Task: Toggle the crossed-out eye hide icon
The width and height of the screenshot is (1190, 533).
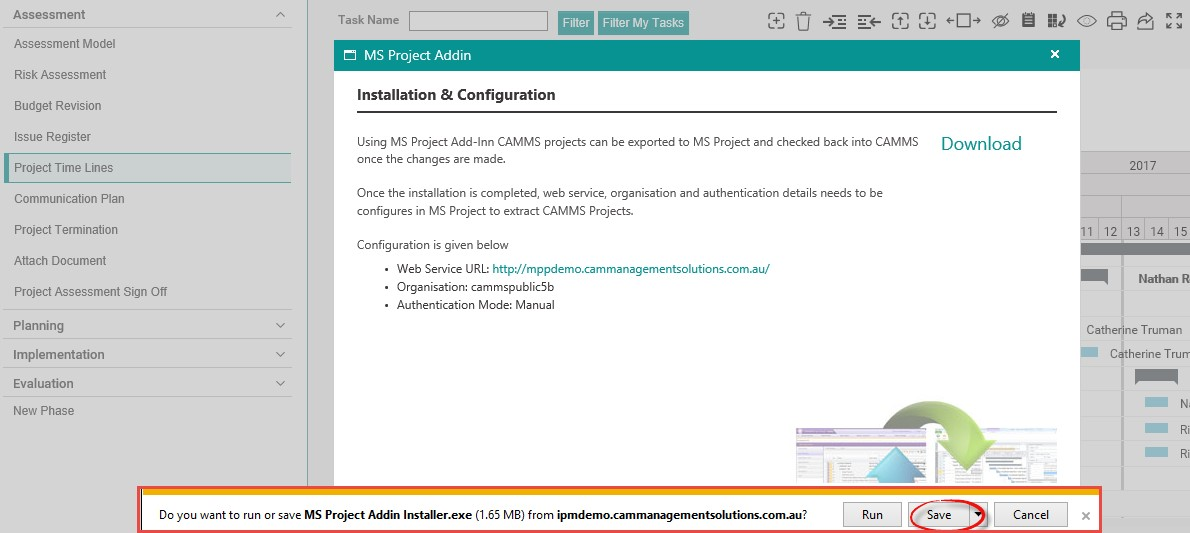Action: point(1000,21)
